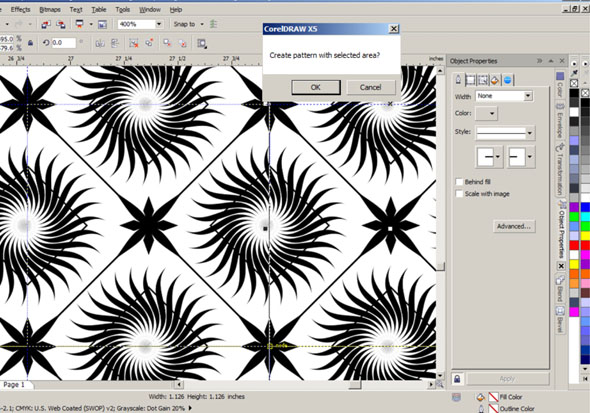This screenshot has width=590, height=413.
Task: Select the second tab icon in Object Properties
Action: (x=470, y=80)
